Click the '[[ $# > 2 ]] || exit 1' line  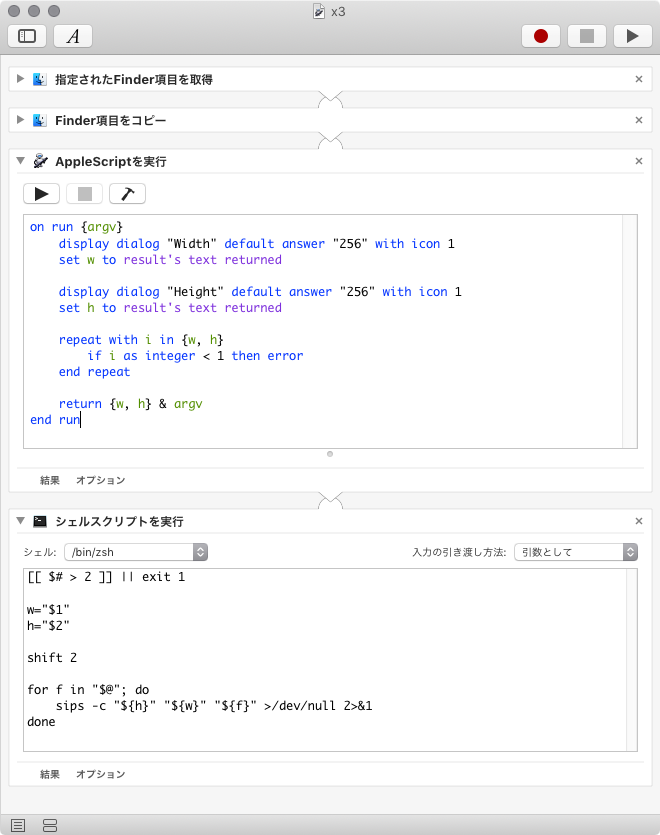(x=106, y=577)
